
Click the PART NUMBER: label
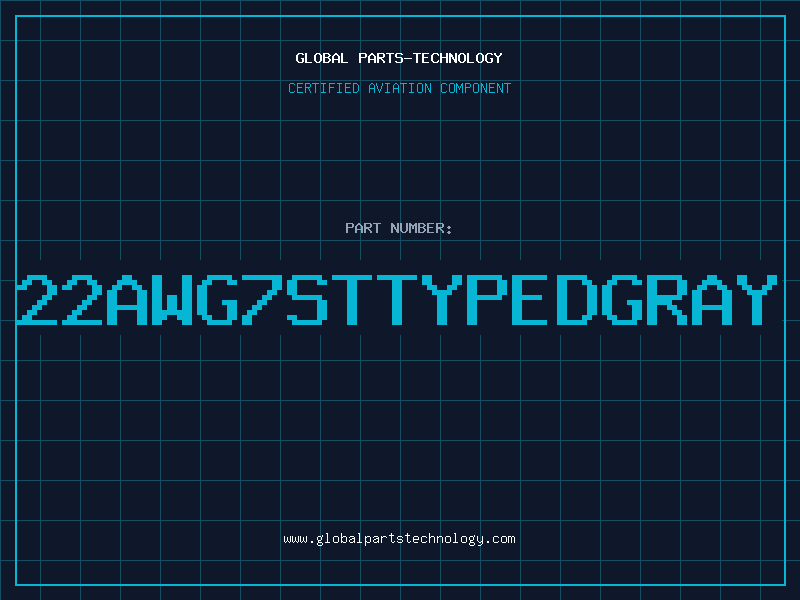click(399, 228)
